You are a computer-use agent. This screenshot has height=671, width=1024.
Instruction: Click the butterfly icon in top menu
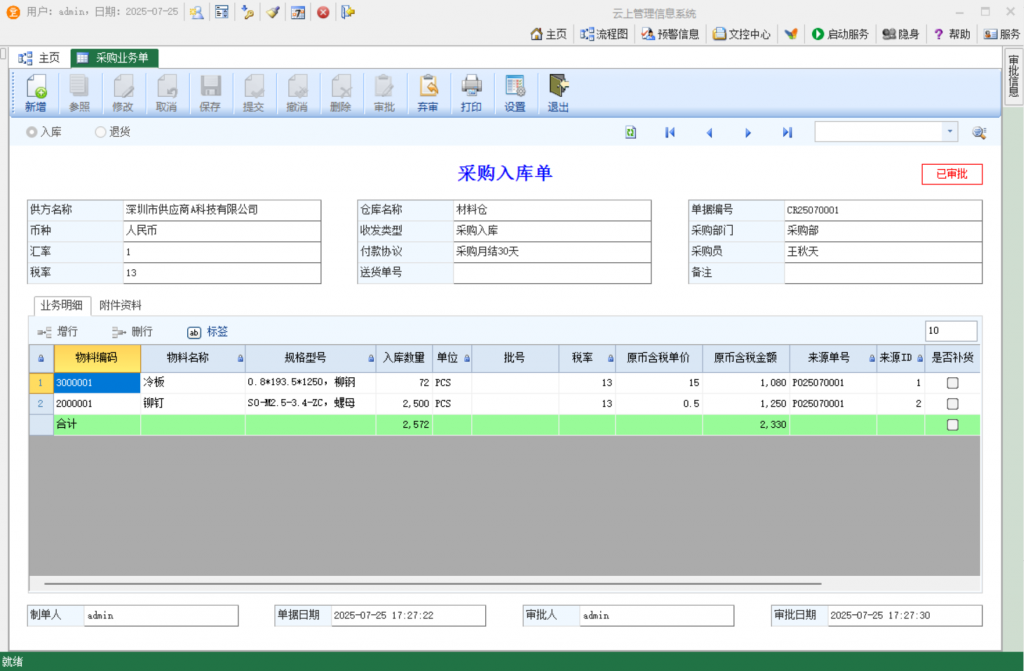point(791,34)
